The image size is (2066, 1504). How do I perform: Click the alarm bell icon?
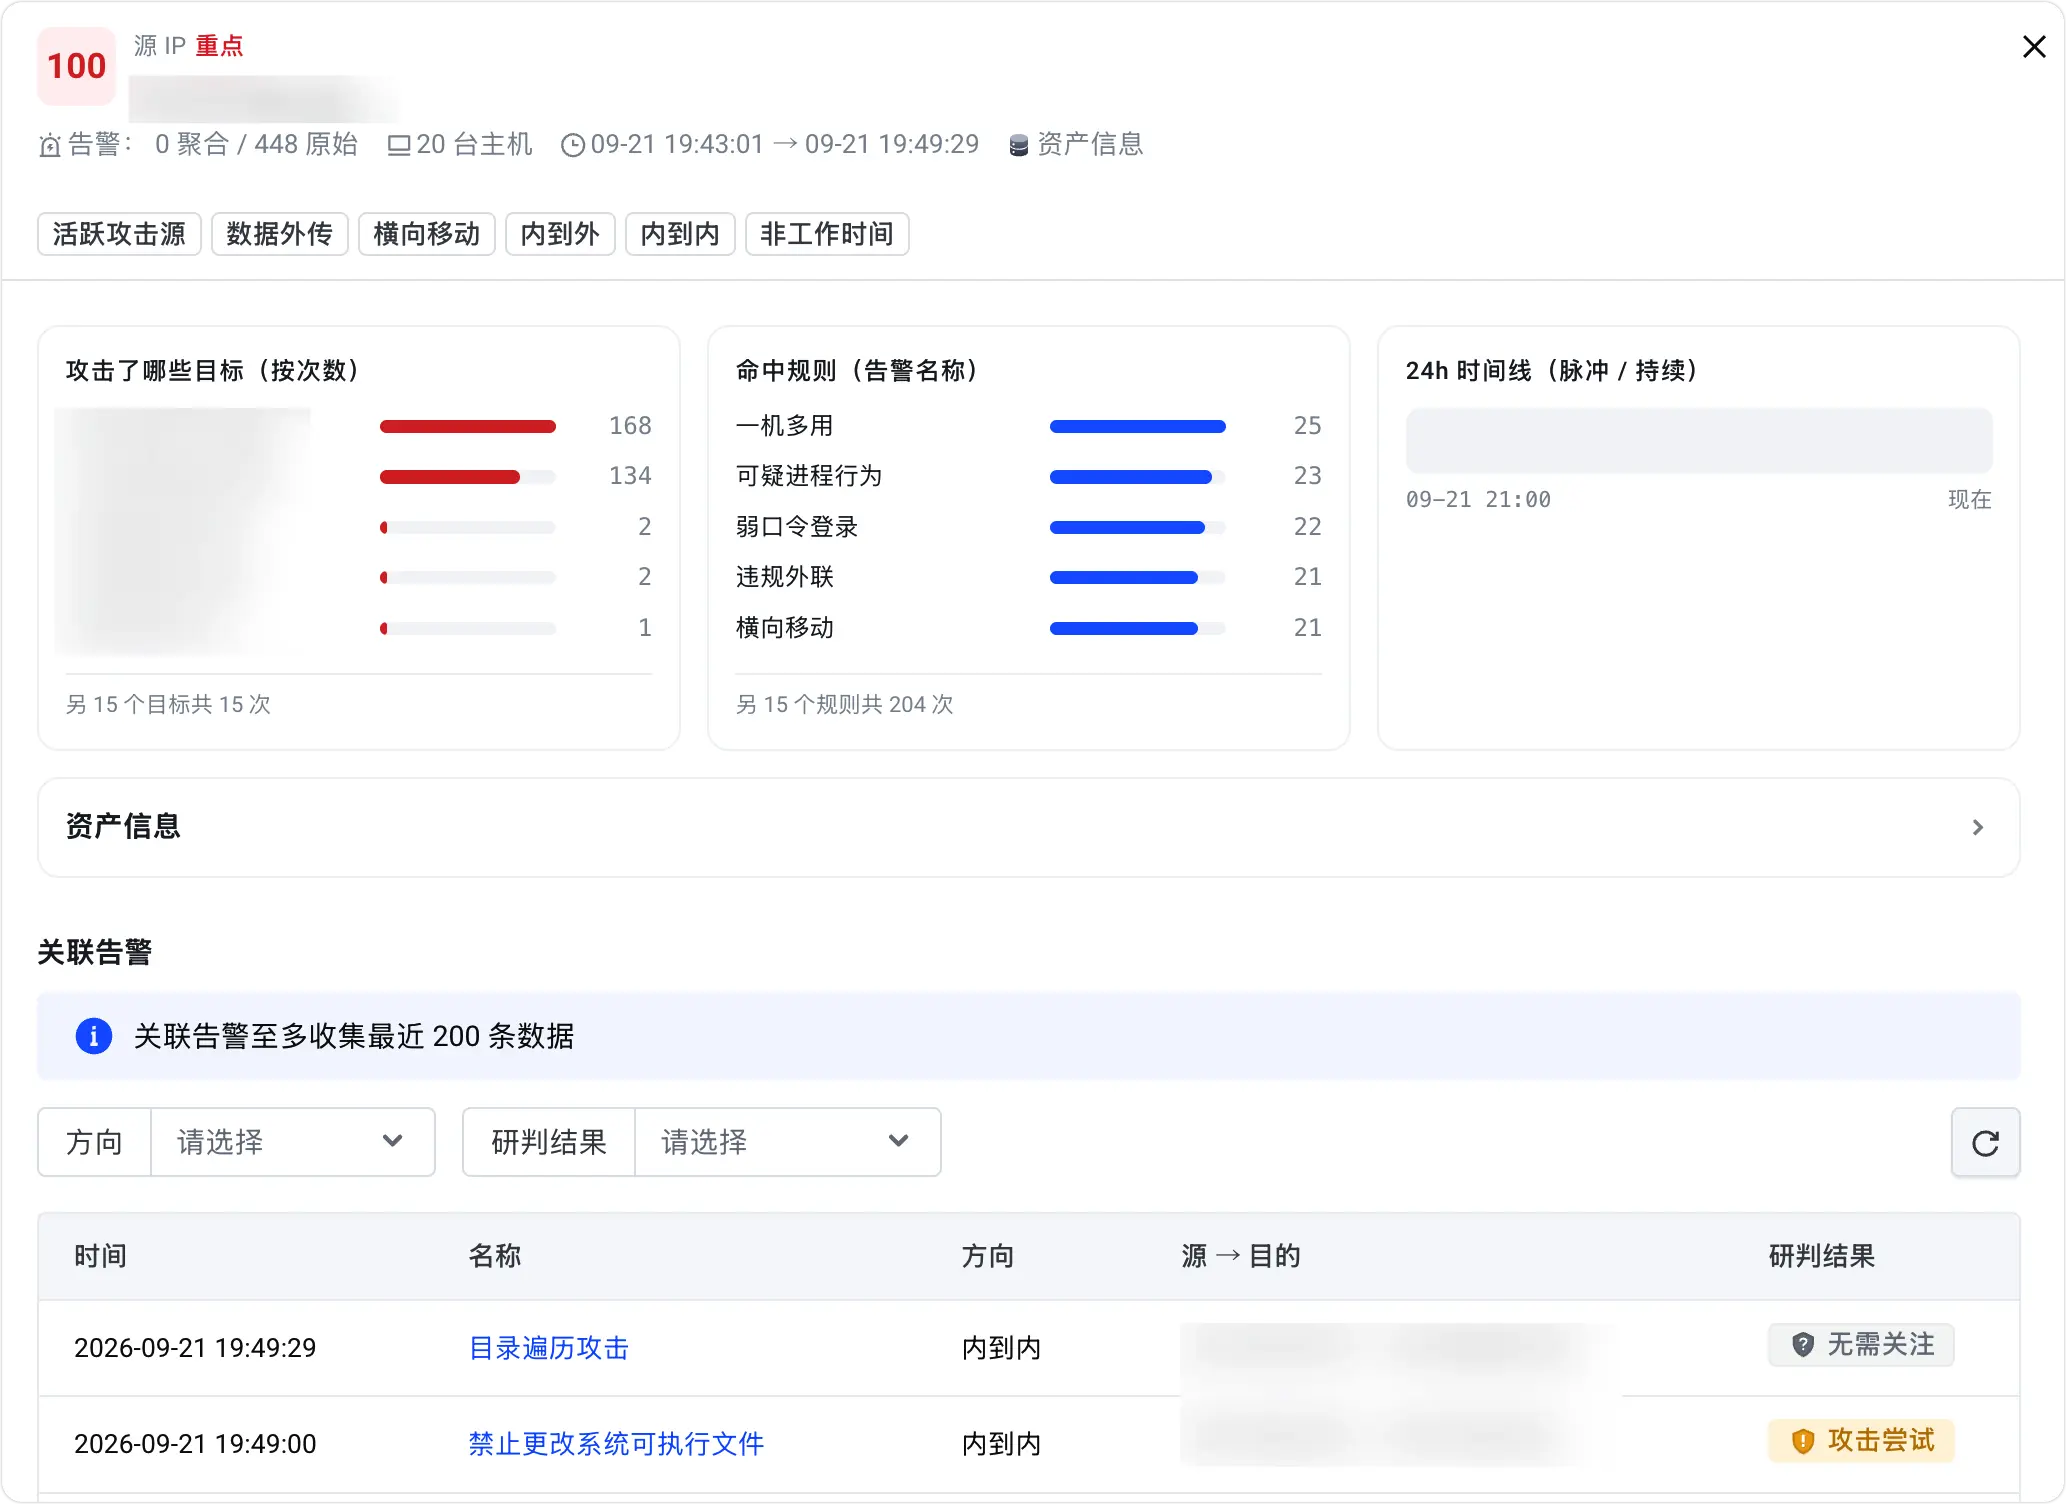(50, 145)
